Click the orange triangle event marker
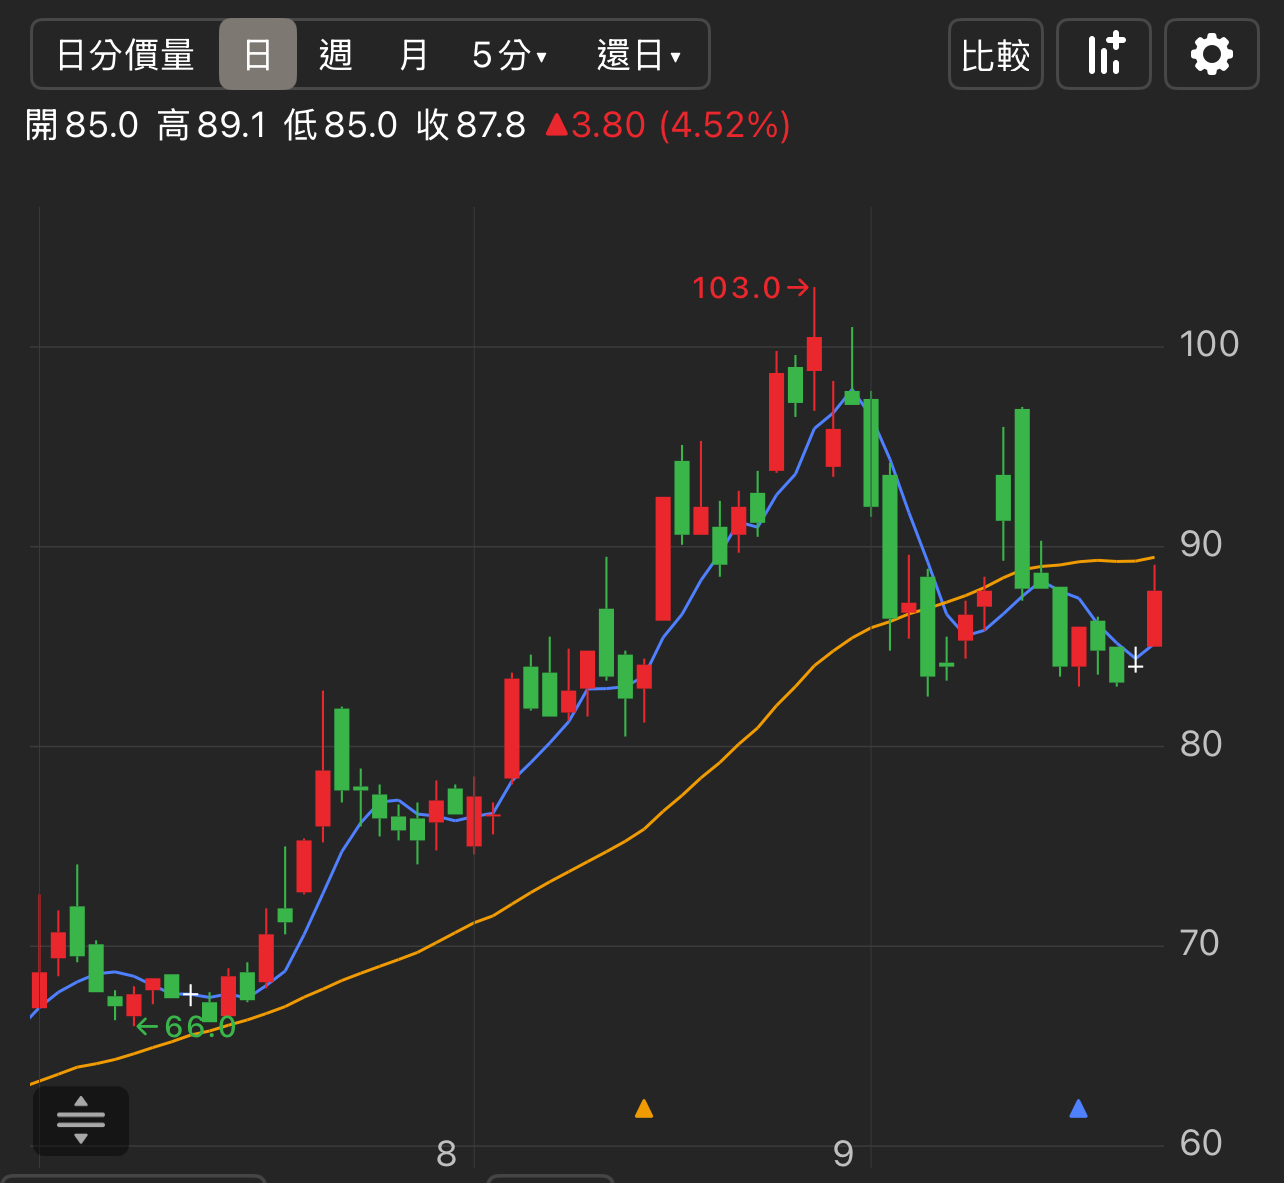 (644, 1108)
